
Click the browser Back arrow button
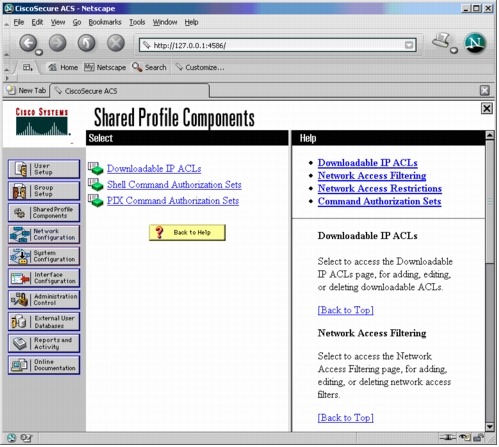tap(28, 43)
